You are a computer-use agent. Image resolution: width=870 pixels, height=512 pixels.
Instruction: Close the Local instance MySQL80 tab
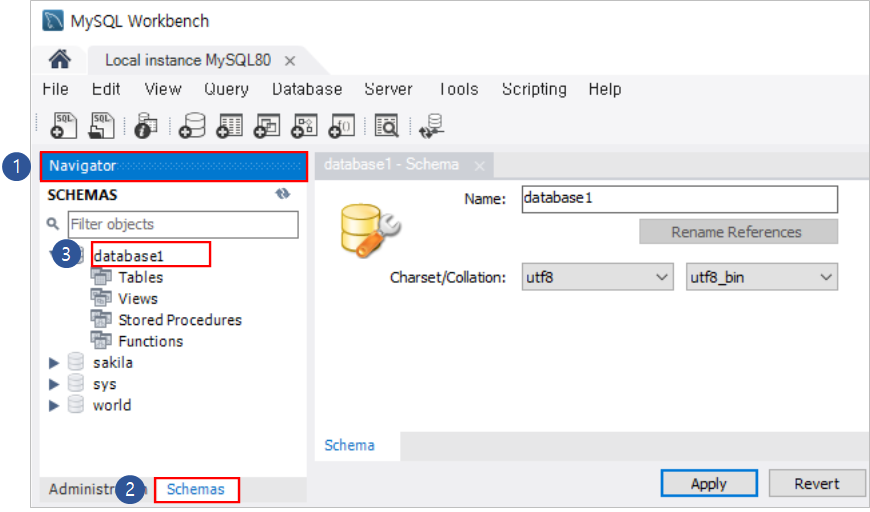pos(290,60)
